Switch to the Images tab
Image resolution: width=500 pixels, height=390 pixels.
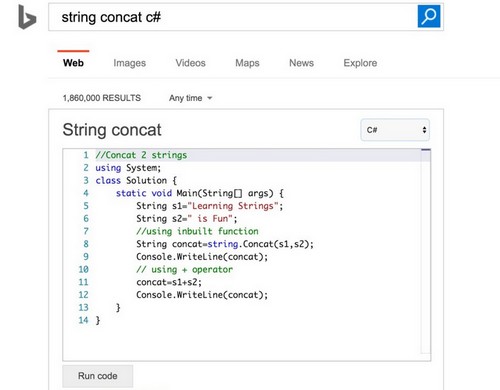coord(129,63)
